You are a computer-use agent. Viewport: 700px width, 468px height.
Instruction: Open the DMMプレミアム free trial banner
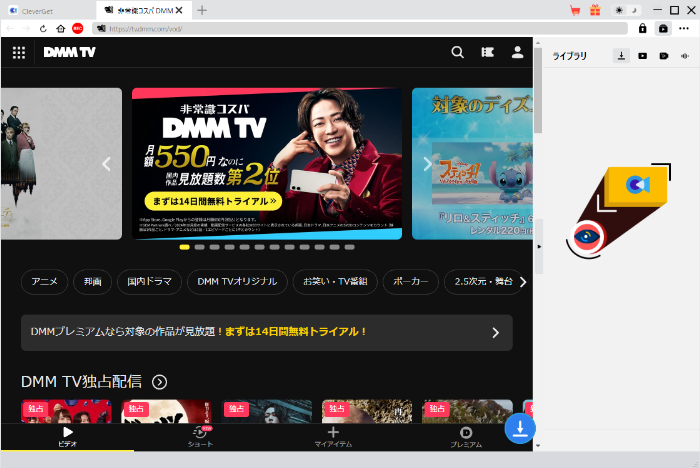267,332
